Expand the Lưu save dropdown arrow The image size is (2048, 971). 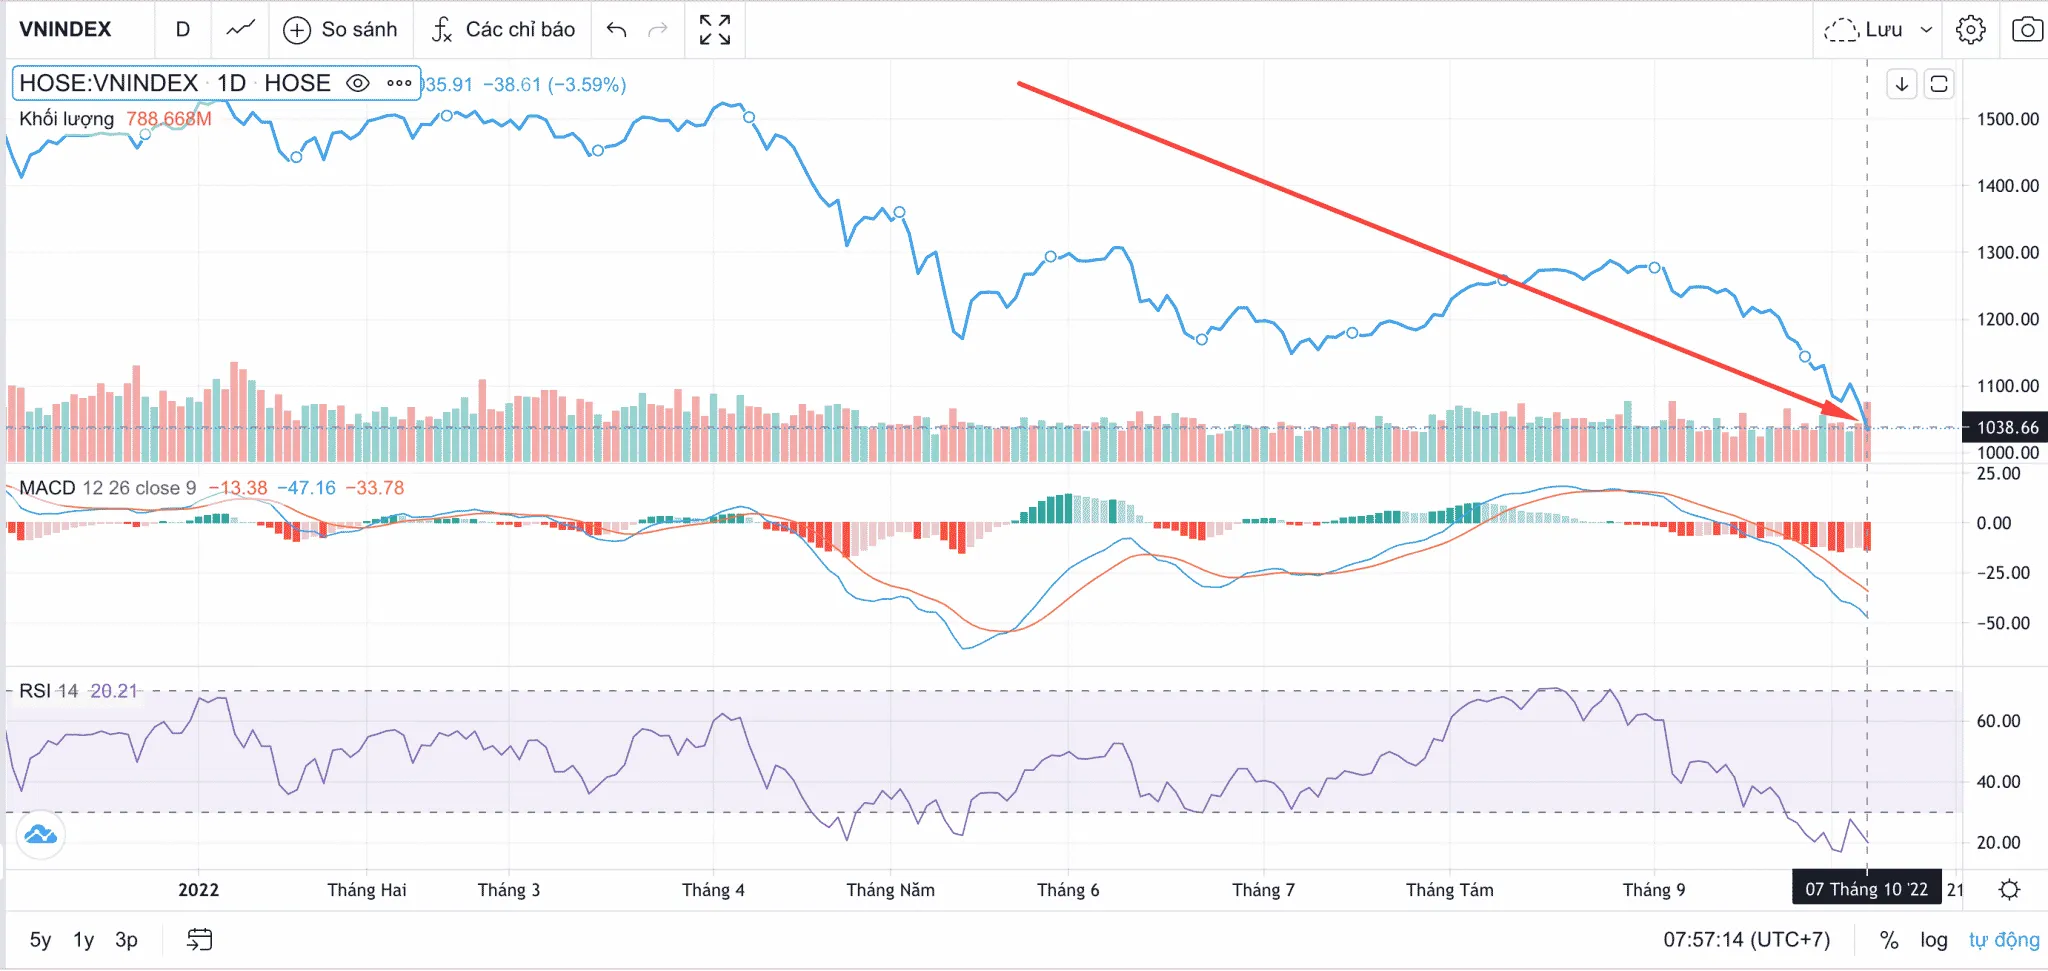point(1926,30)
